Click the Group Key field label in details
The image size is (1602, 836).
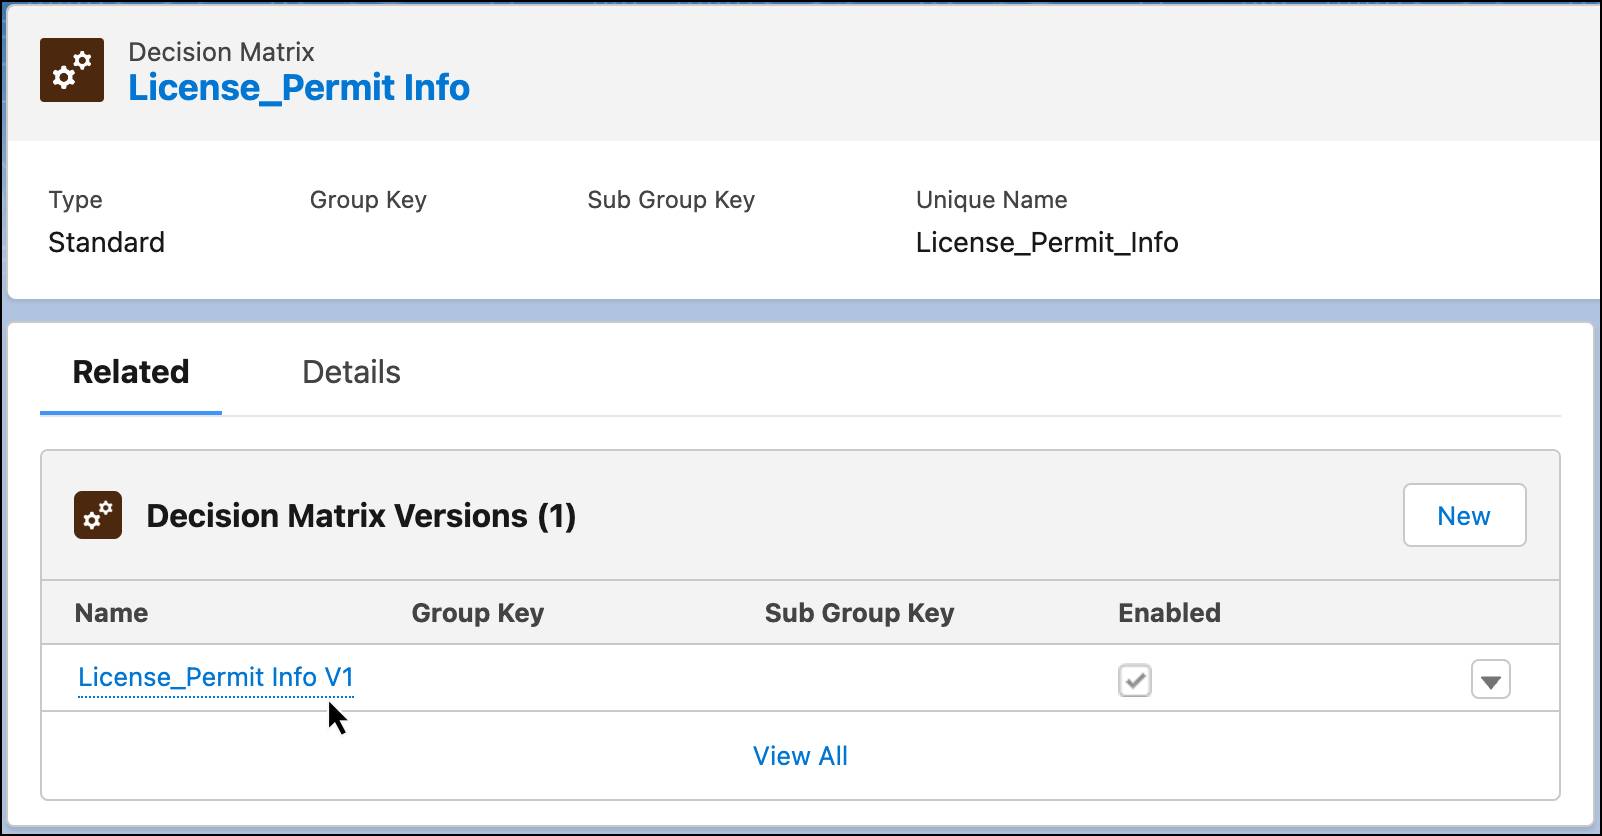368,200
